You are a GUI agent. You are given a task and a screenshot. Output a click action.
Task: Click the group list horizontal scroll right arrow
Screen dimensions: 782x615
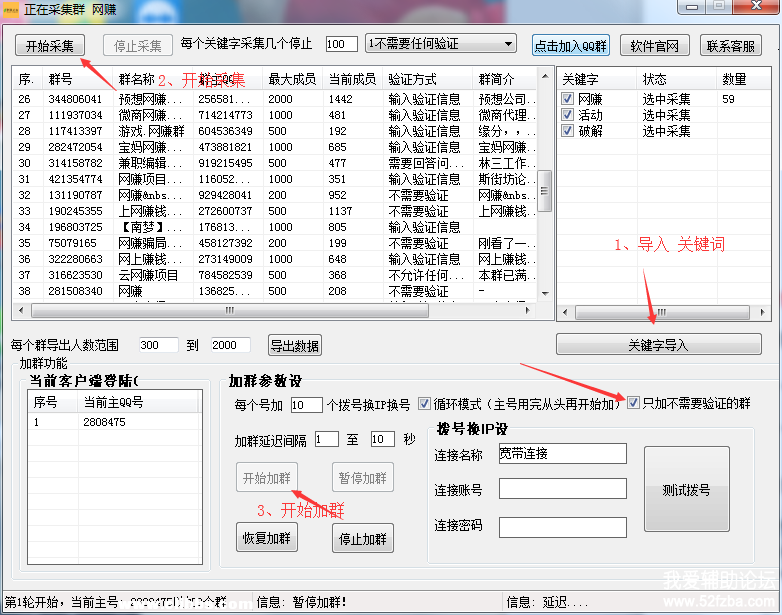528,310
